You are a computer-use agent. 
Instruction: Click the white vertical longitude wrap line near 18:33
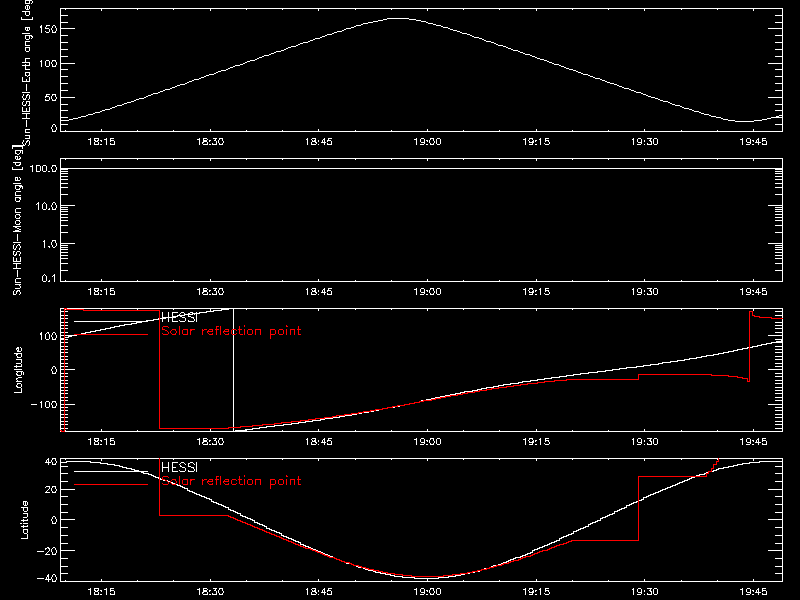[x=233, y=369]
